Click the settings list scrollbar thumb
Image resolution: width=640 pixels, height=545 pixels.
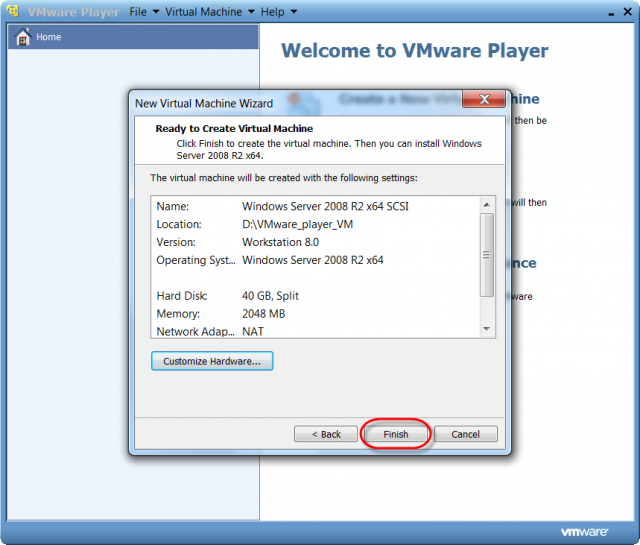click(487, 255)
